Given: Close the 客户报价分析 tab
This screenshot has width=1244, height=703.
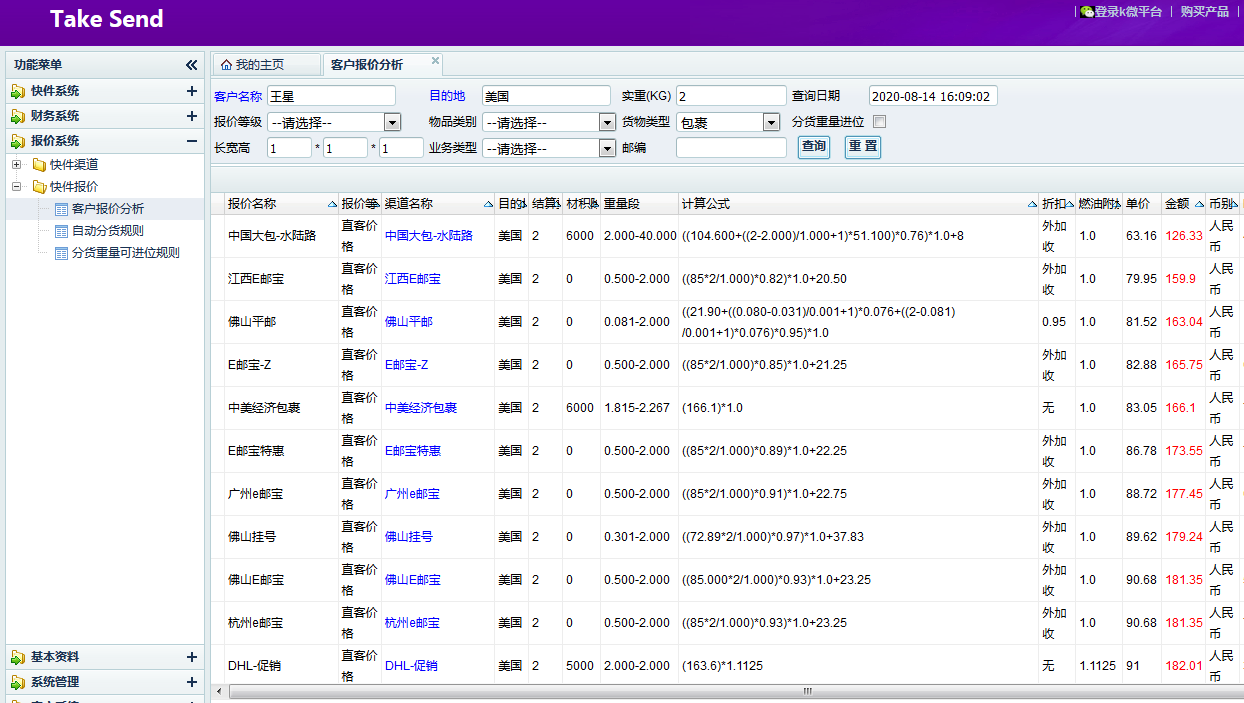Looking at the screenshot, I should click(x=435, y=61).
